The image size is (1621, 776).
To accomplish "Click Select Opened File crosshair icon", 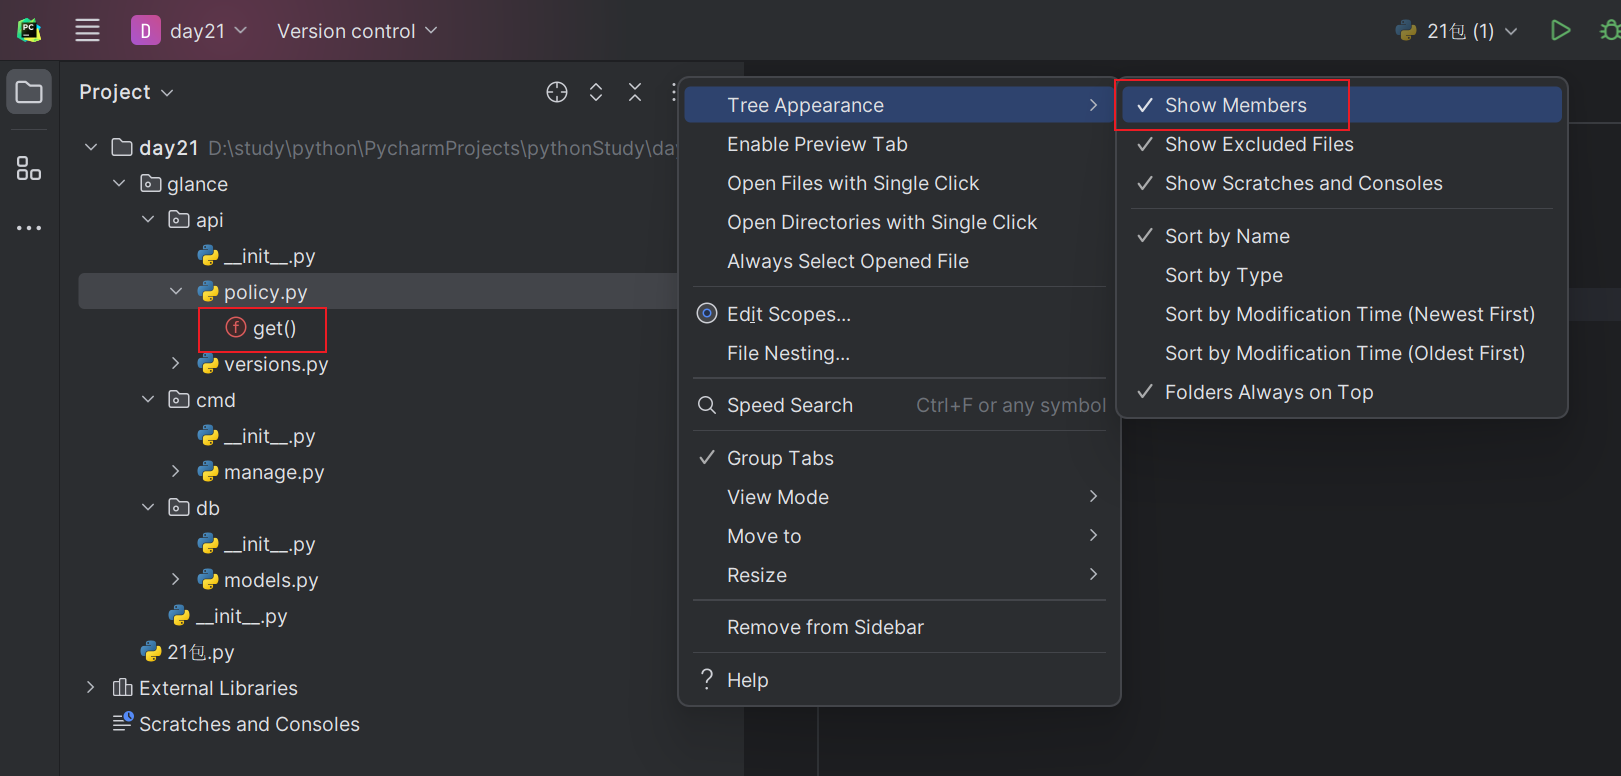I will tap(557, 92).
